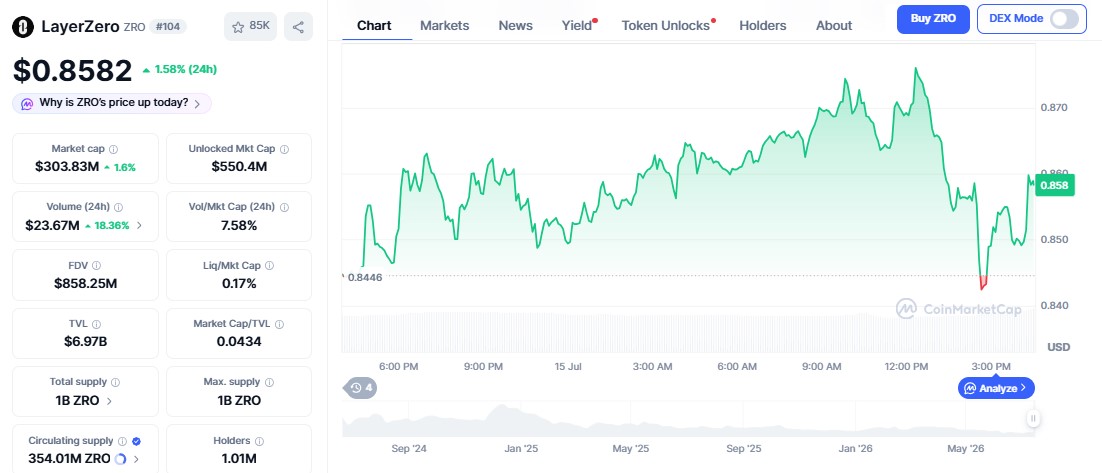Screen dimensions: 1102x473
Task: Click the historical range overview mini chart
Action: tap(688, 419)
